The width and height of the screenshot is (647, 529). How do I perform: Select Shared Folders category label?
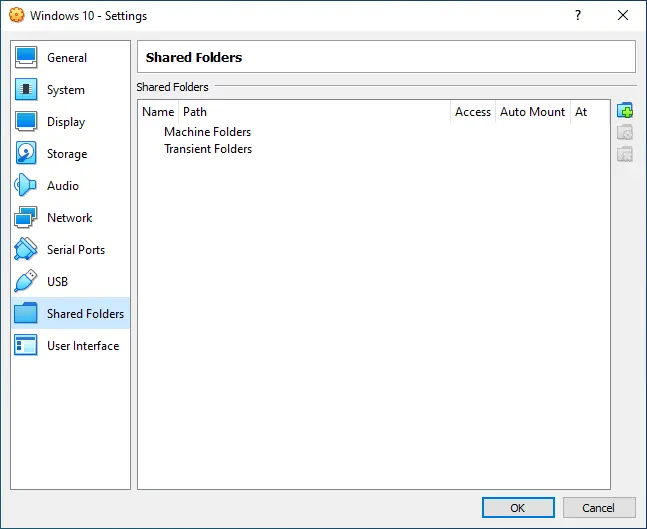point(85,314)
